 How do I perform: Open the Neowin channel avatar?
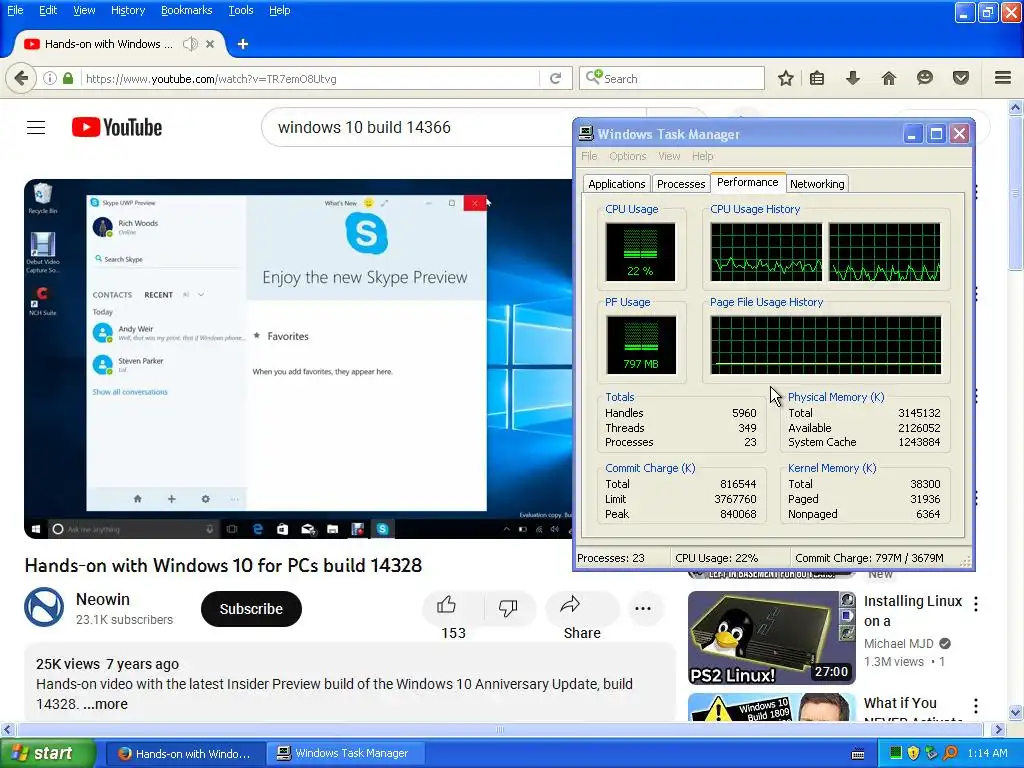coord(44,607)
